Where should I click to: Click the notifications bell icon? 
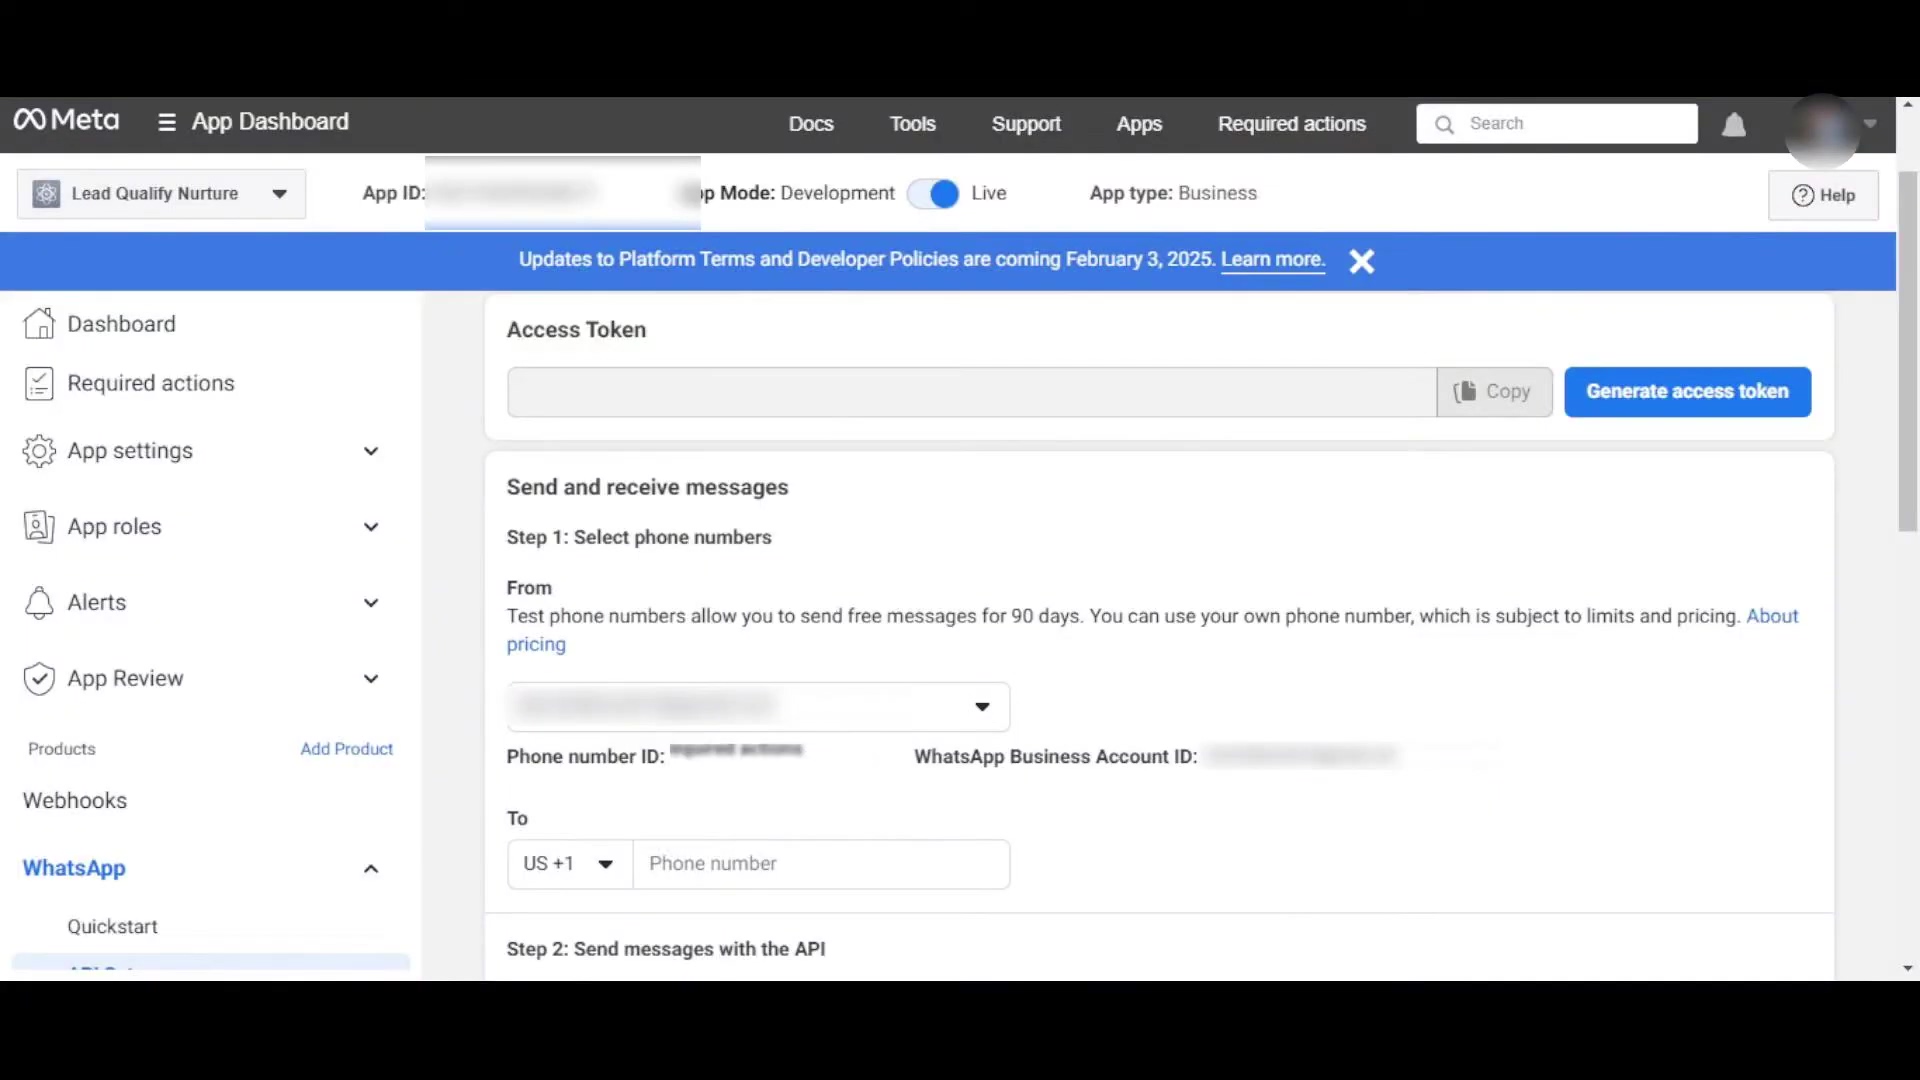pyautogui.click(x=1734, y=124)
